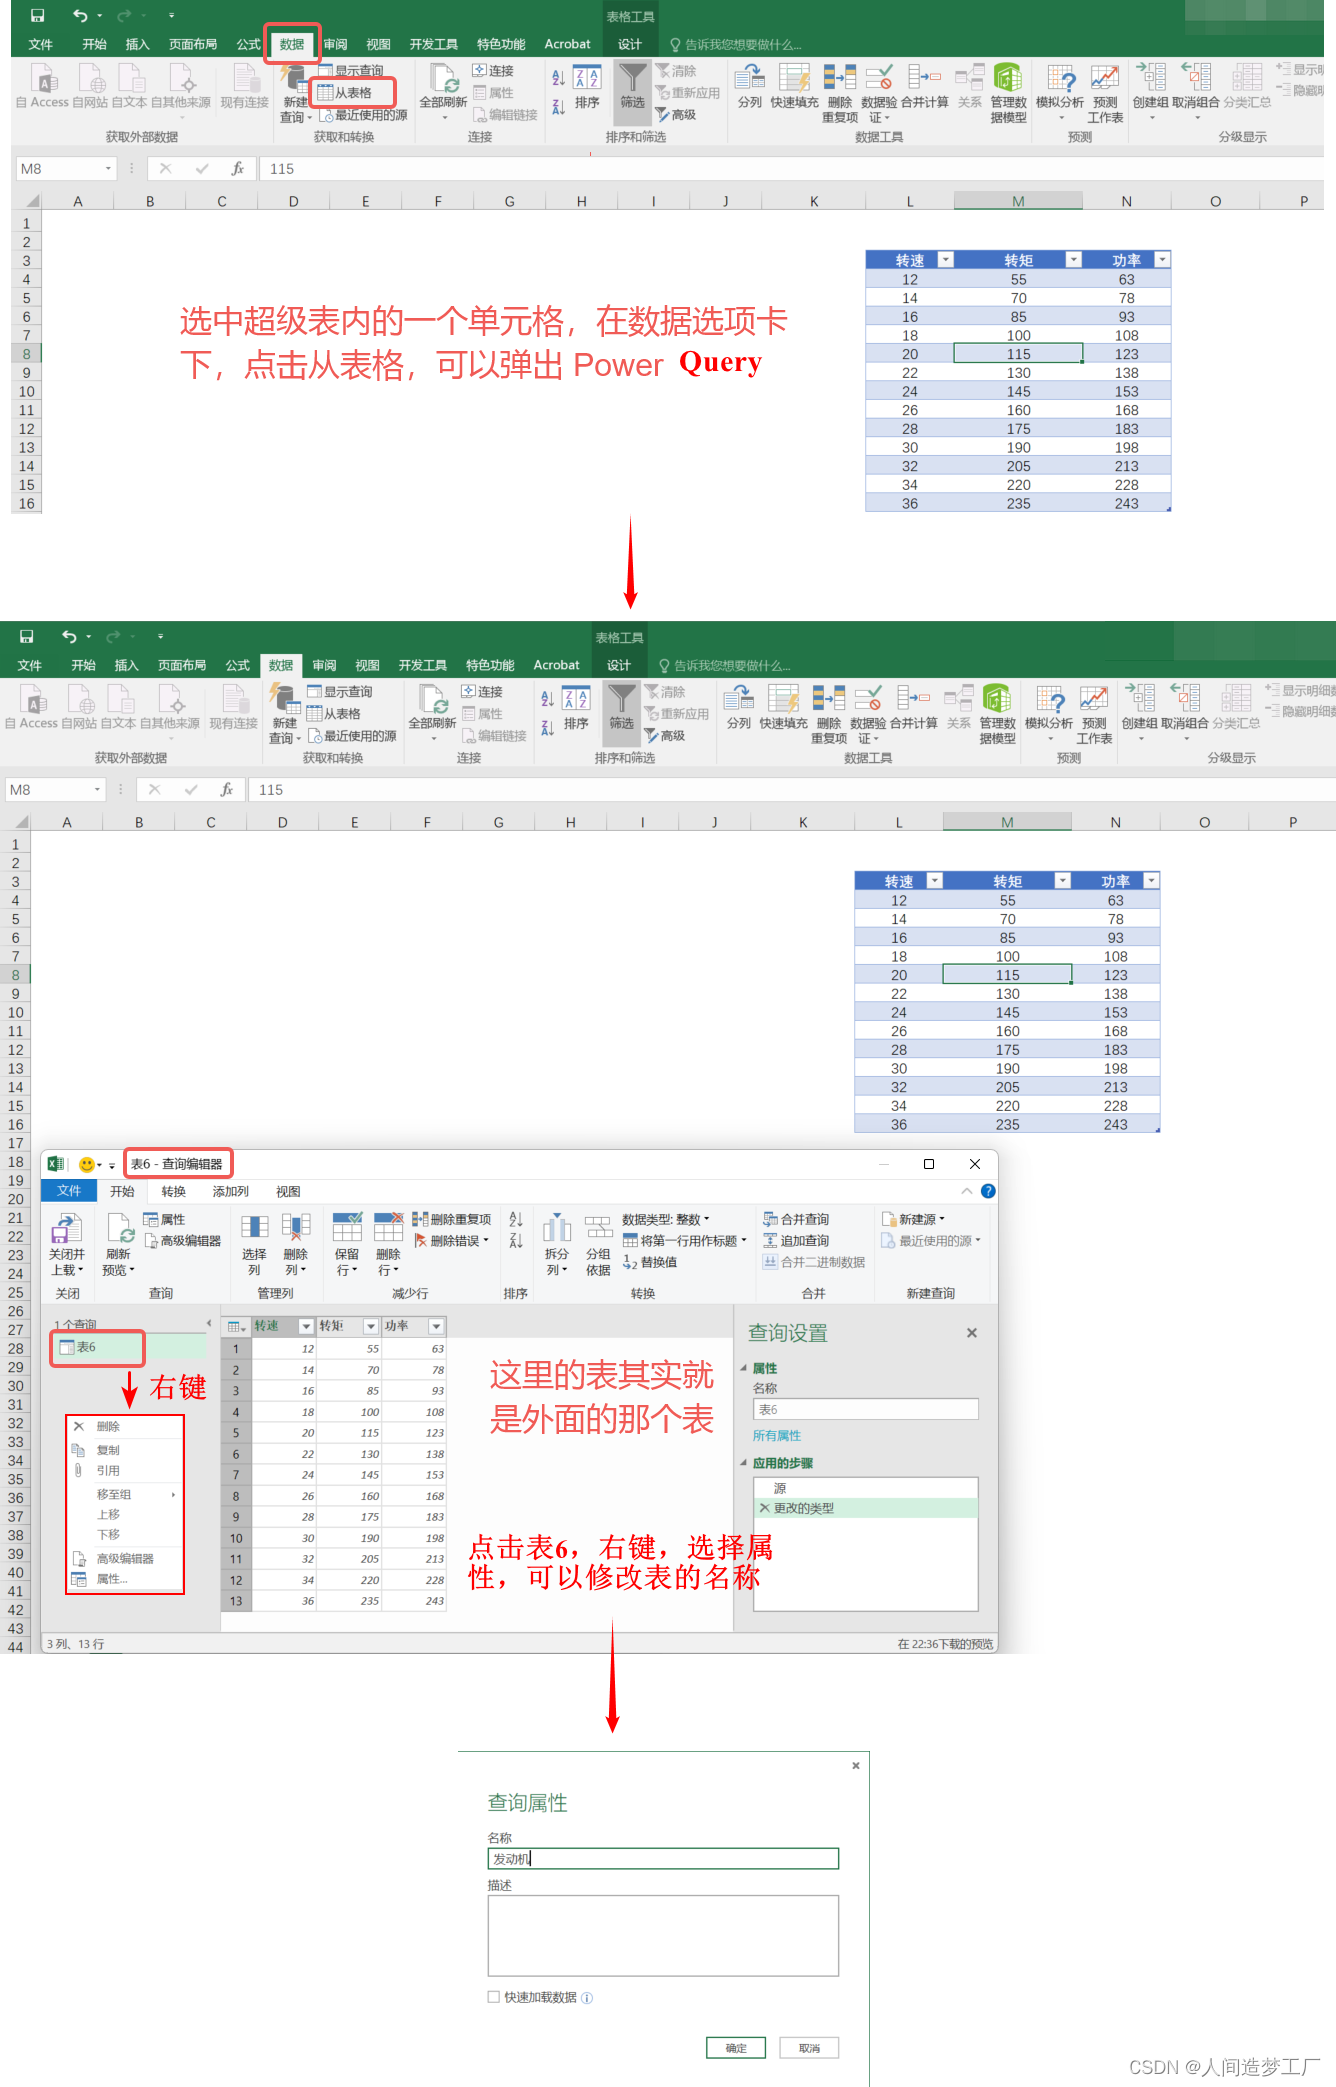This screenshot has height=2087, width=1336.
Task: Open the 所有属性 link in 查询设置
Action: click(777, 1436)
